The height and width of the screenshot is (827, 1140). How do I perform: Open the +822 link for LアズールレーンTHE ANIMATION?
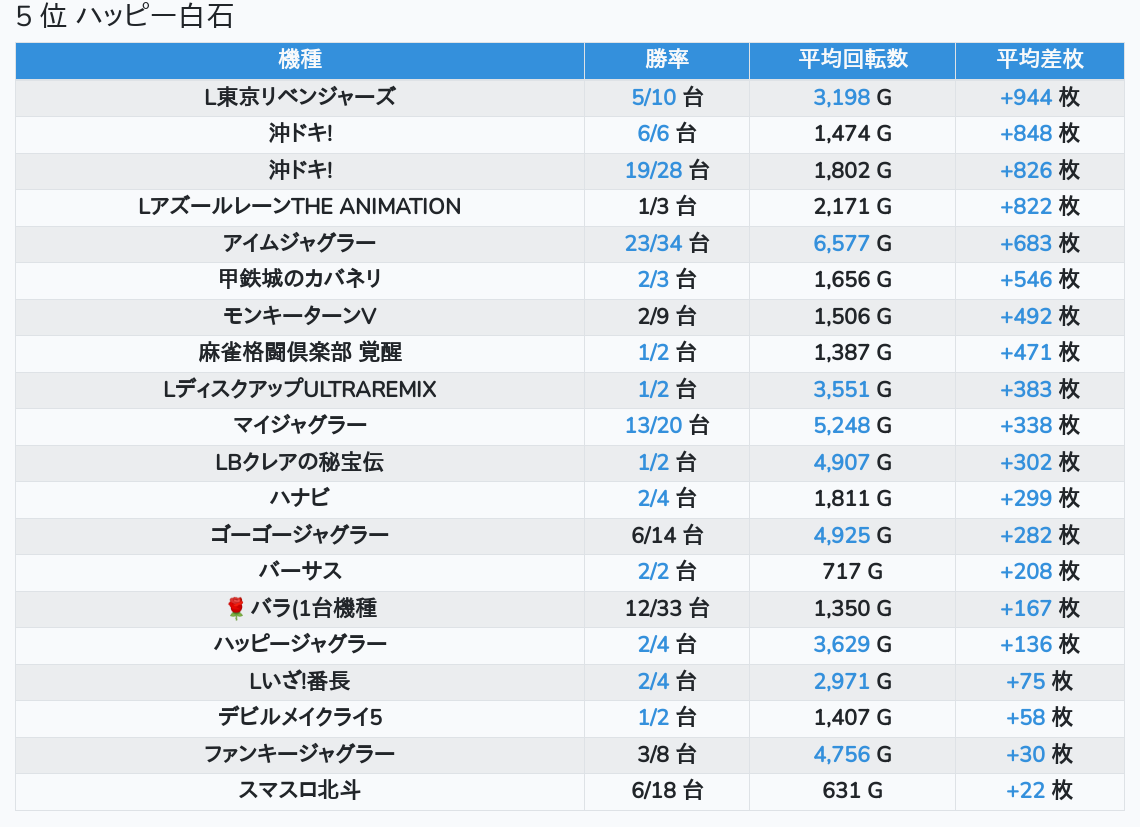1025,207
